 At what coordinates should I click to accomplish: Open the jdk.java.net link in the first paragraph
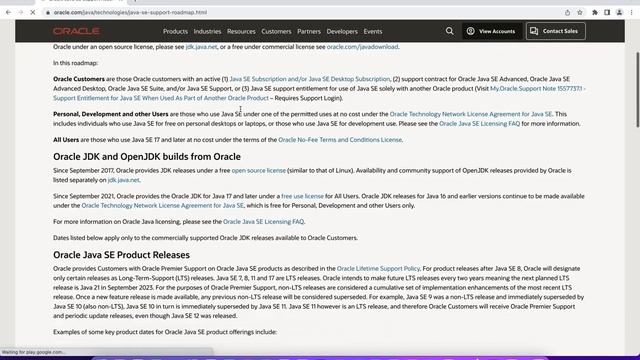click(201, 47)
